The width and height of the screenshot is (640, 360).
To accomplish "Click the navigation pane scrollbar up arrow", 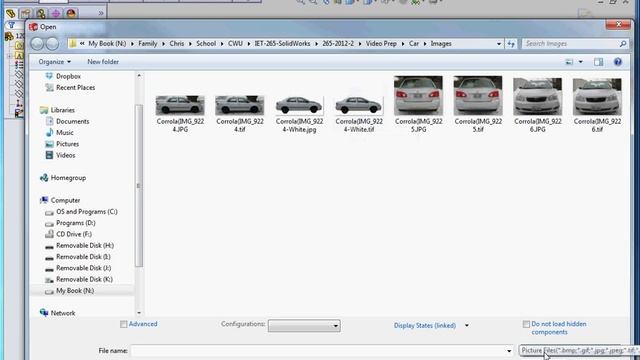I will pyautogui.click(x=139, y=76).
